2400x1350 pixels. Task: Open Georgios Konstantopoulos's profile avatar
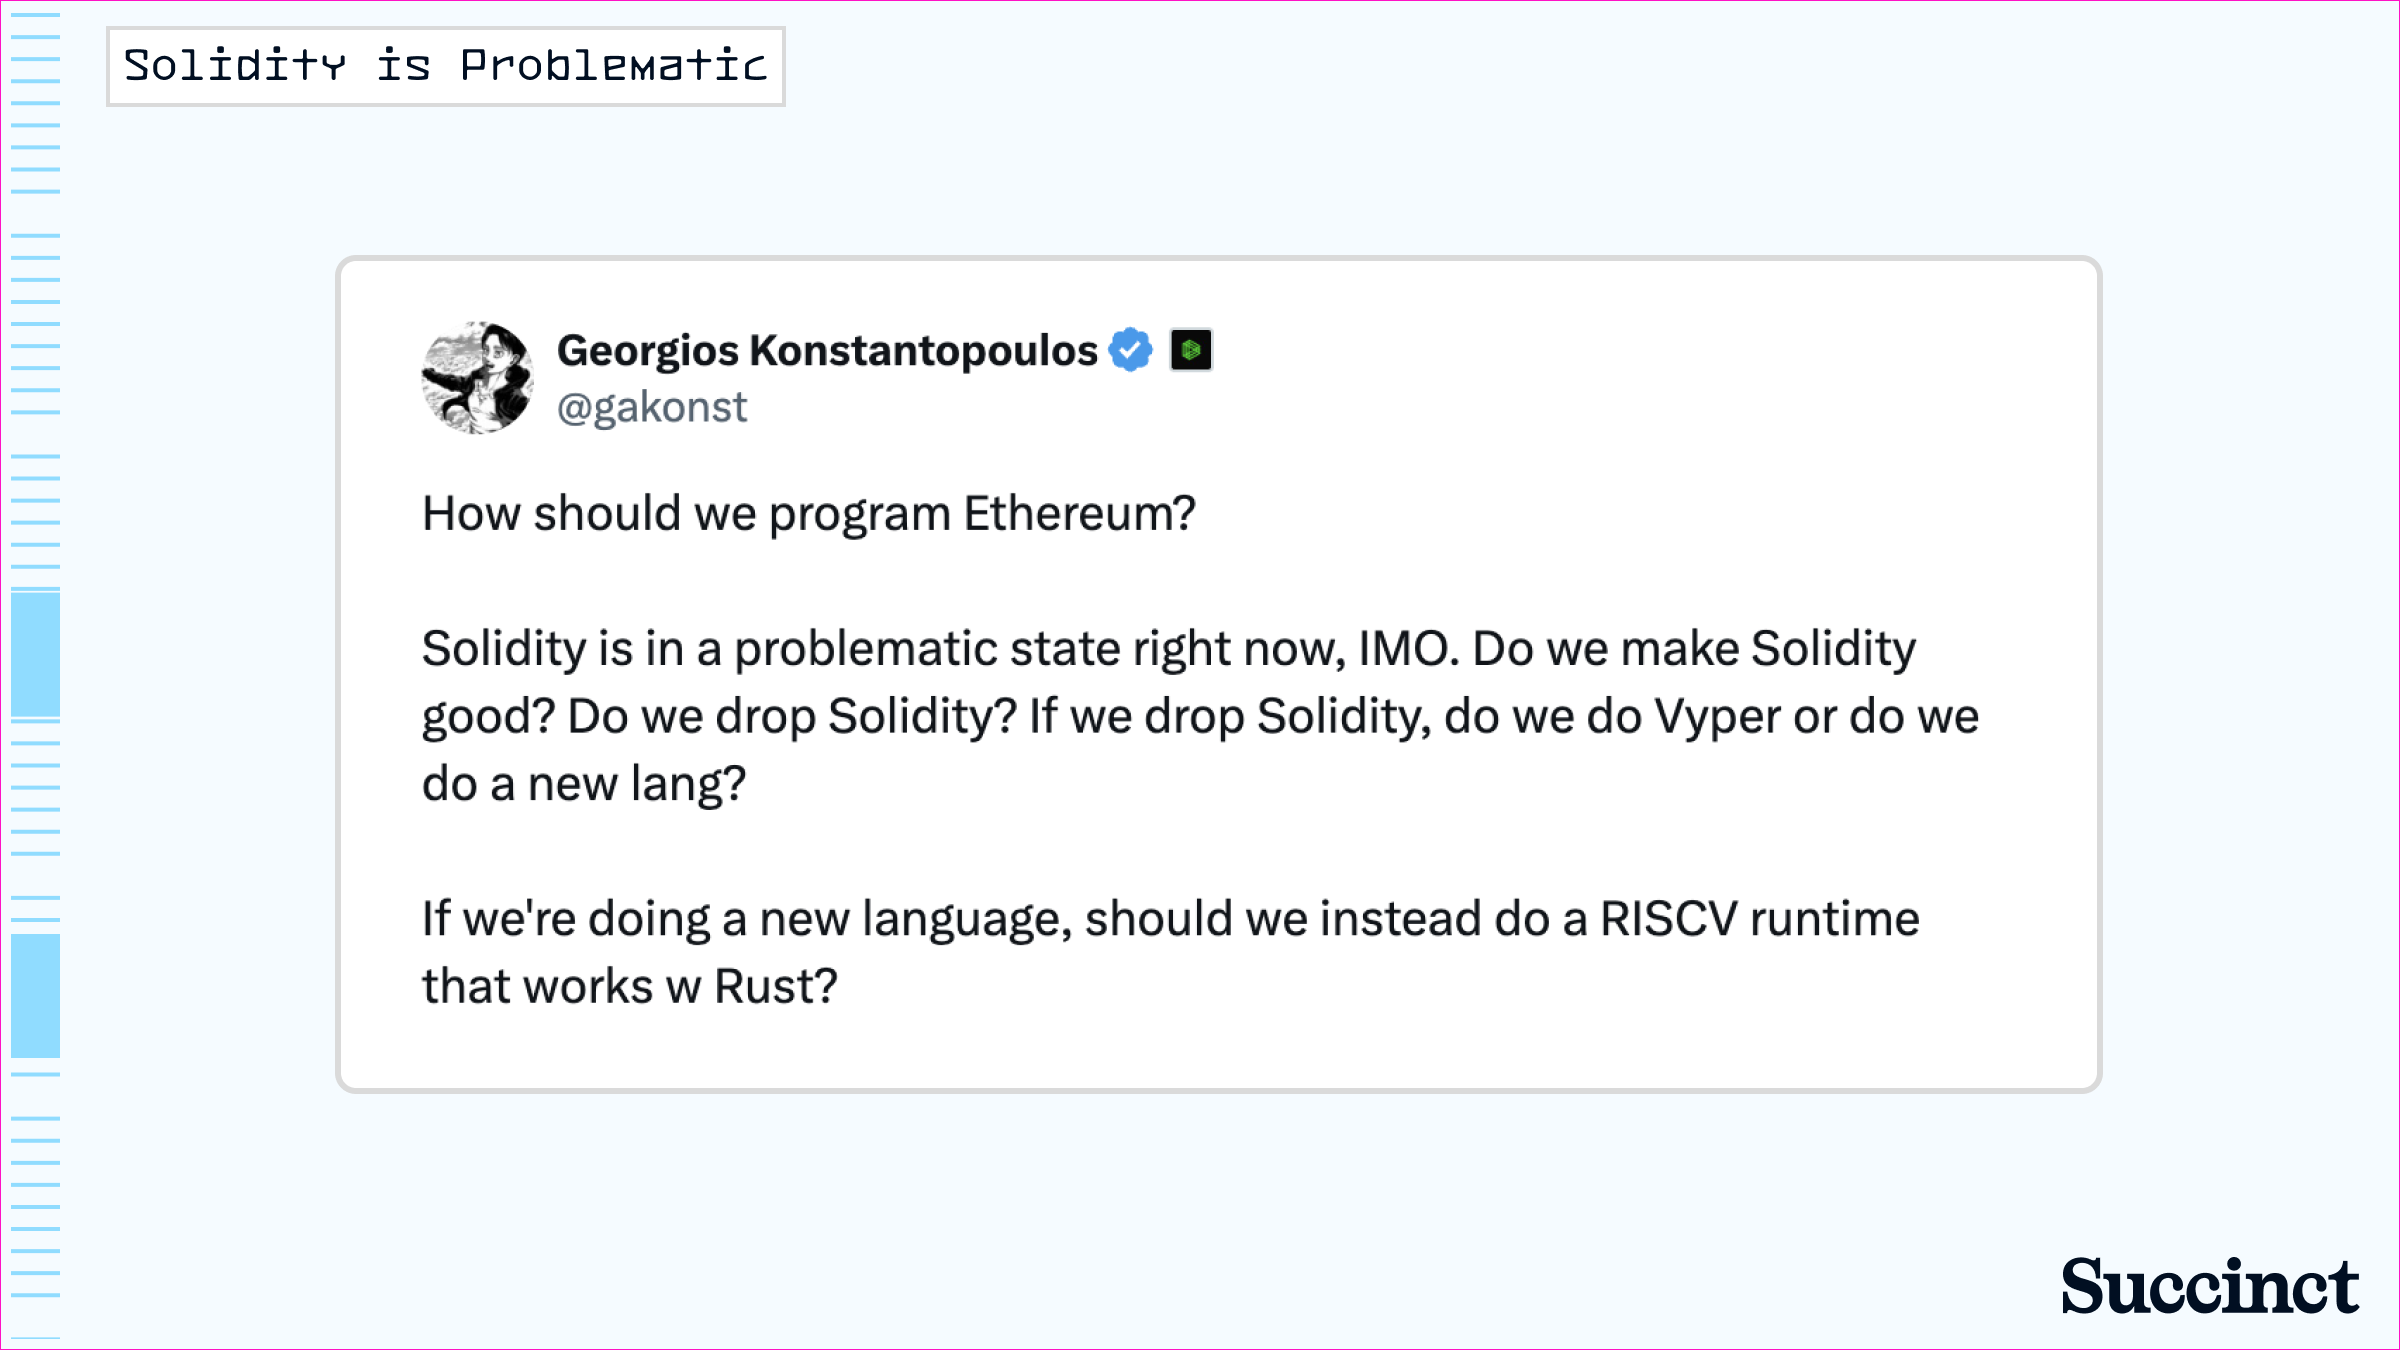pos(478,378)
